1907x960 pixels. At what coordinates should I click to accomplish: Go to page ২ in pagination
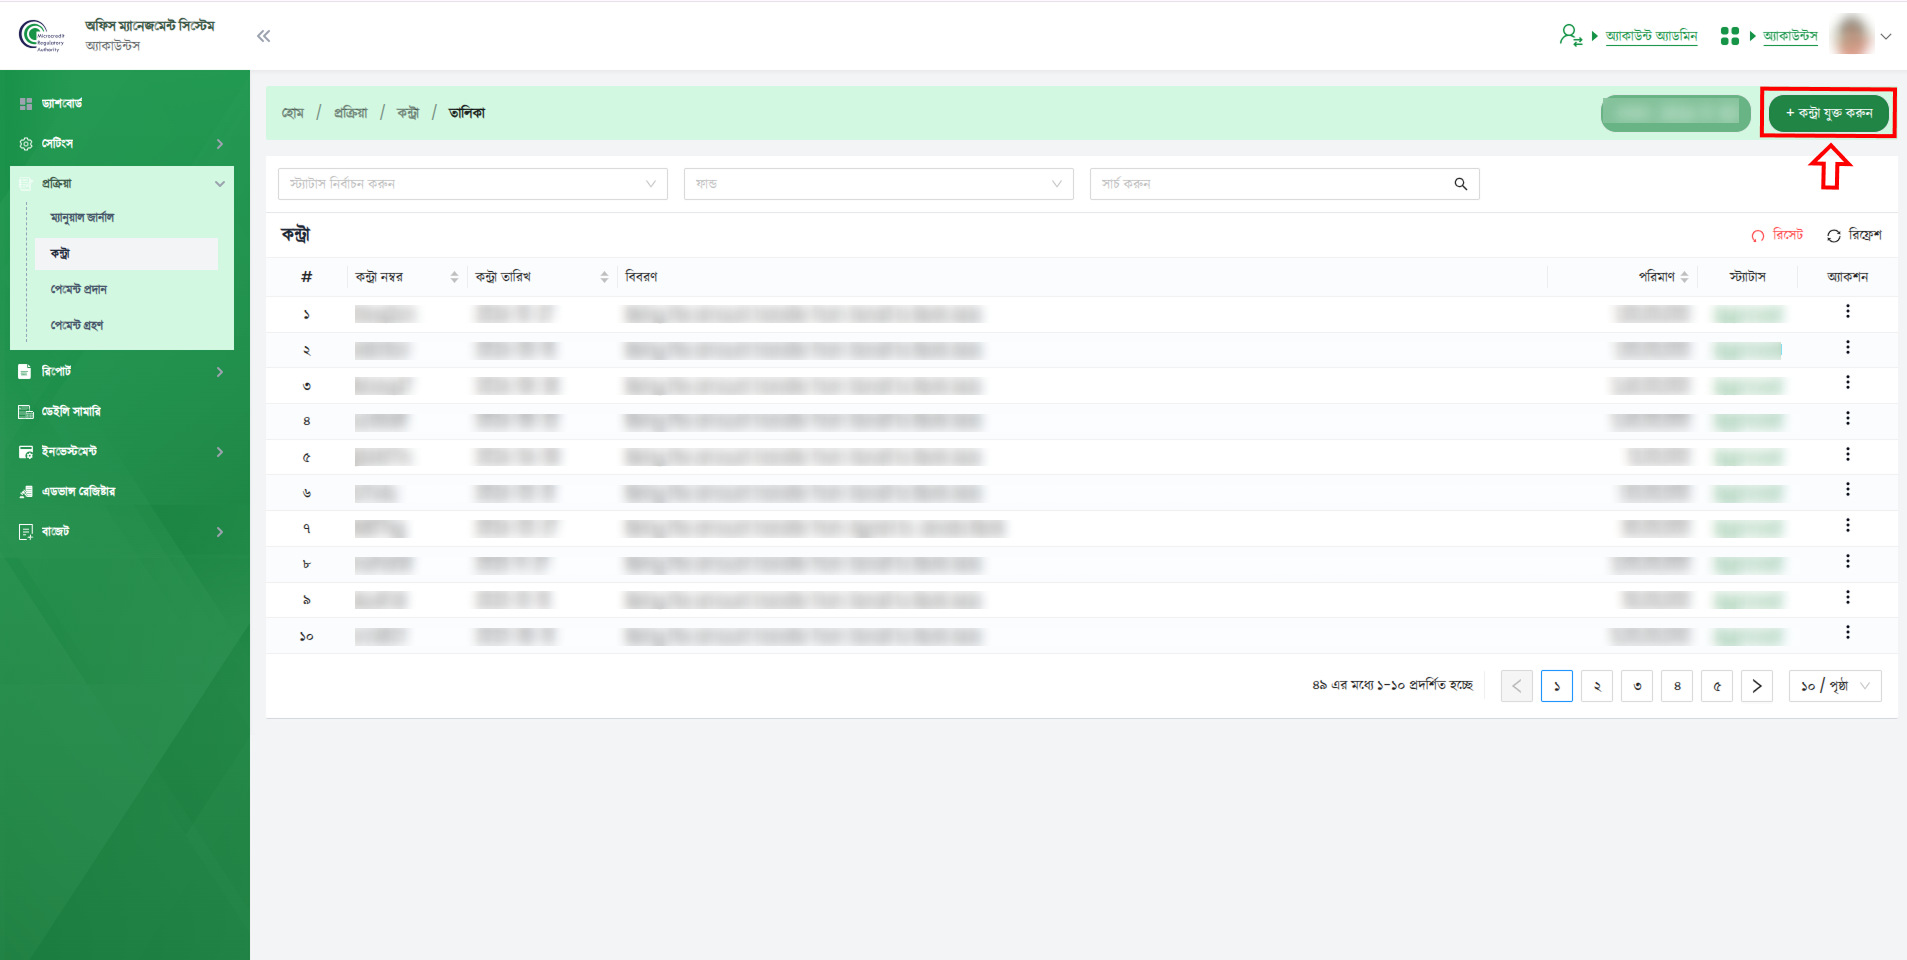[x=1597, y=686]
